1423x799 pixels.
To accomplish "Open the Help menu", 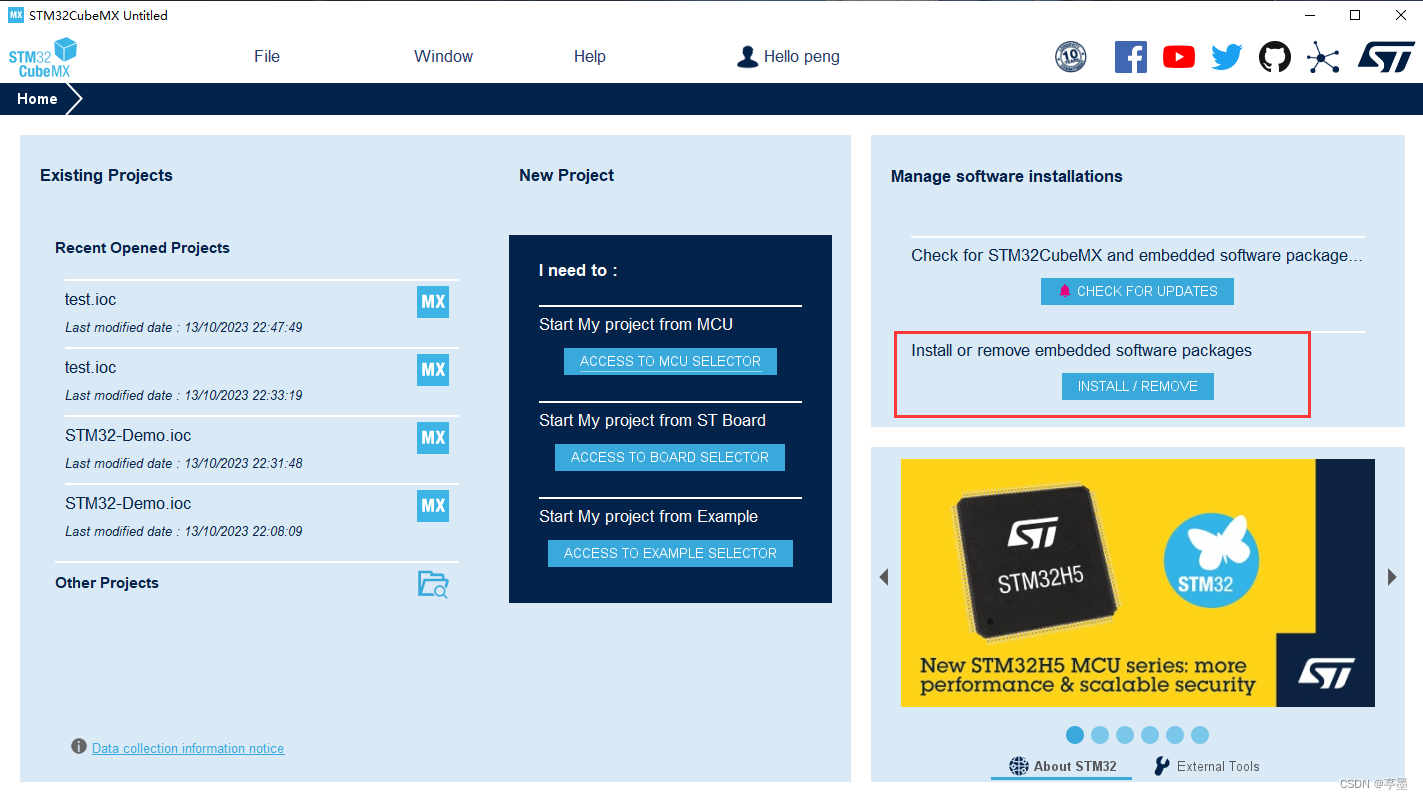I will pyautogui.click(x=590, y=57).
